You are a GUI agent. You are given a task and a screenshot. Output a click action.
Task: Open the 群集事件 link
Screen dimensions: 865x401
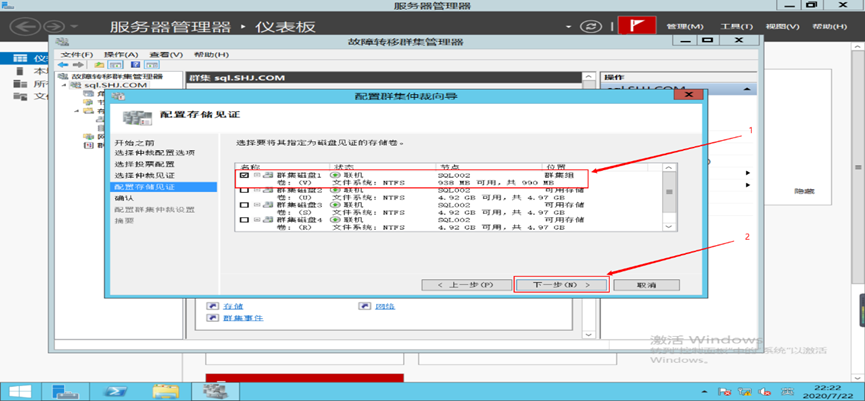coord(243,318)
